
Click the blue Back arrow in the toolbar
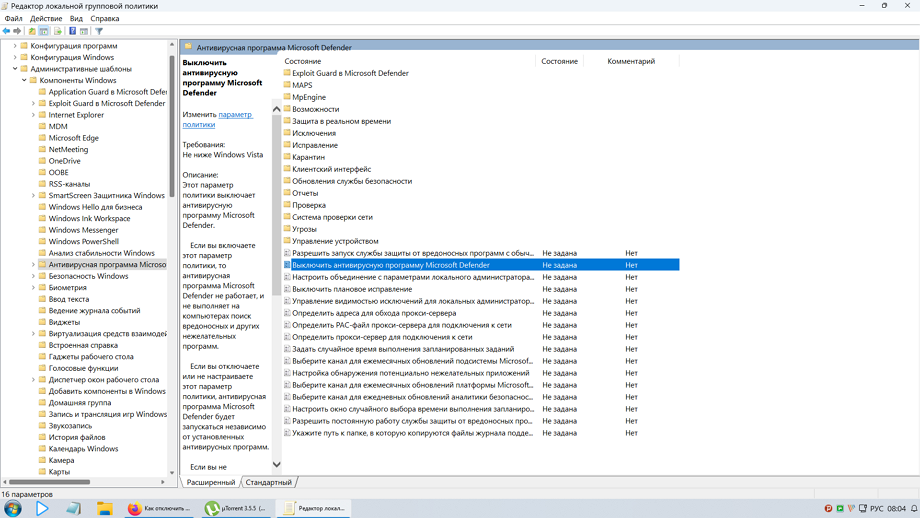click(7, 31)
